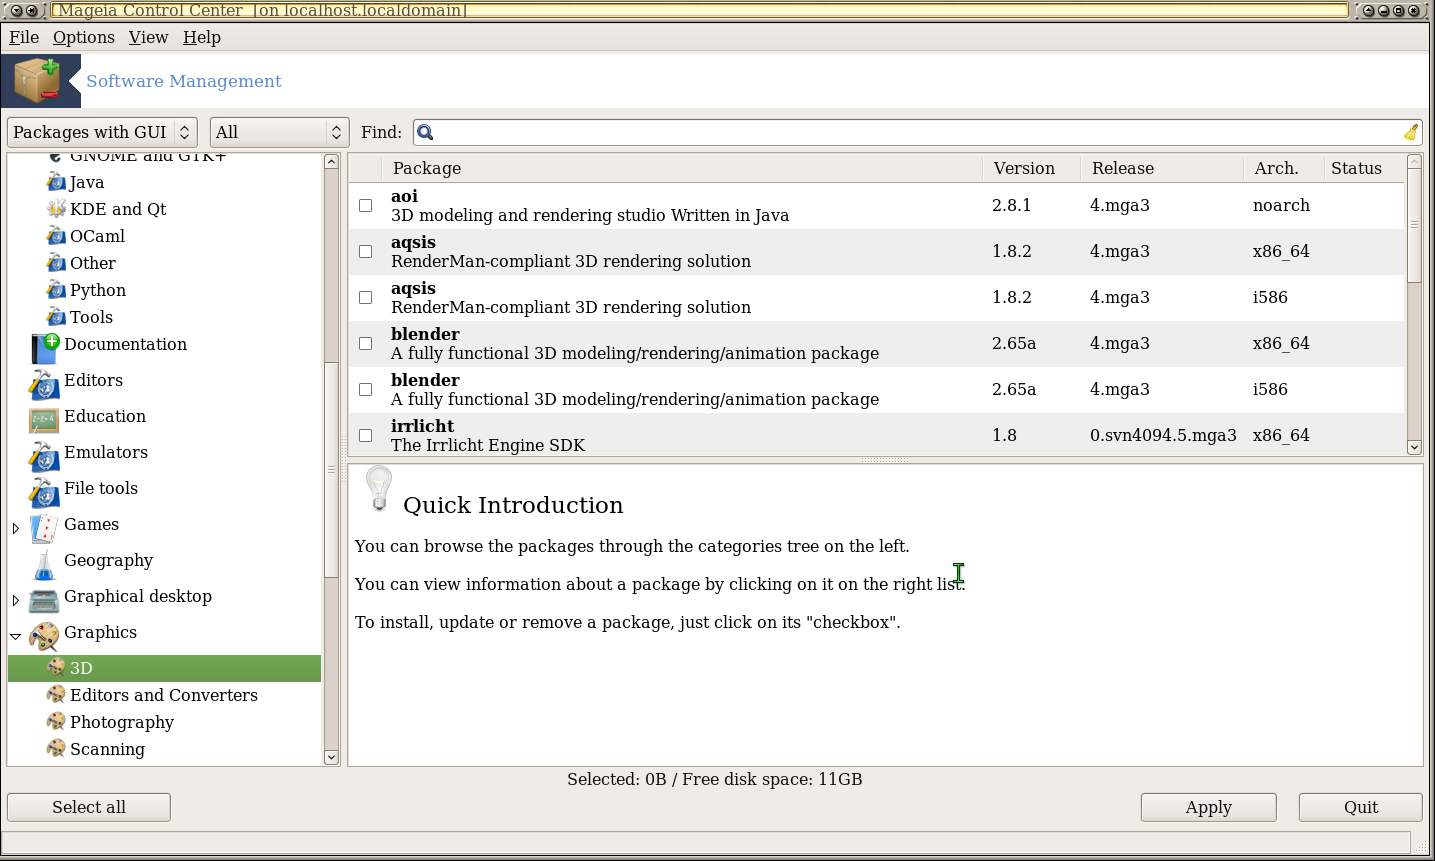The width and height of the screenshot is (1435, 861).
Task: Click the Select all button
Action: [89, 807]
